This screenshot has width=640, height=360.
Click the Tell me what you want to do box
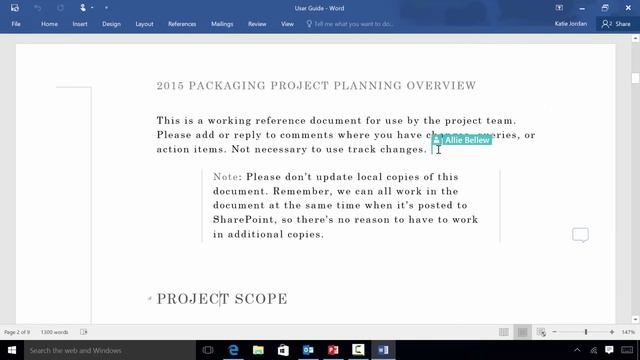[x=350, y=24]
